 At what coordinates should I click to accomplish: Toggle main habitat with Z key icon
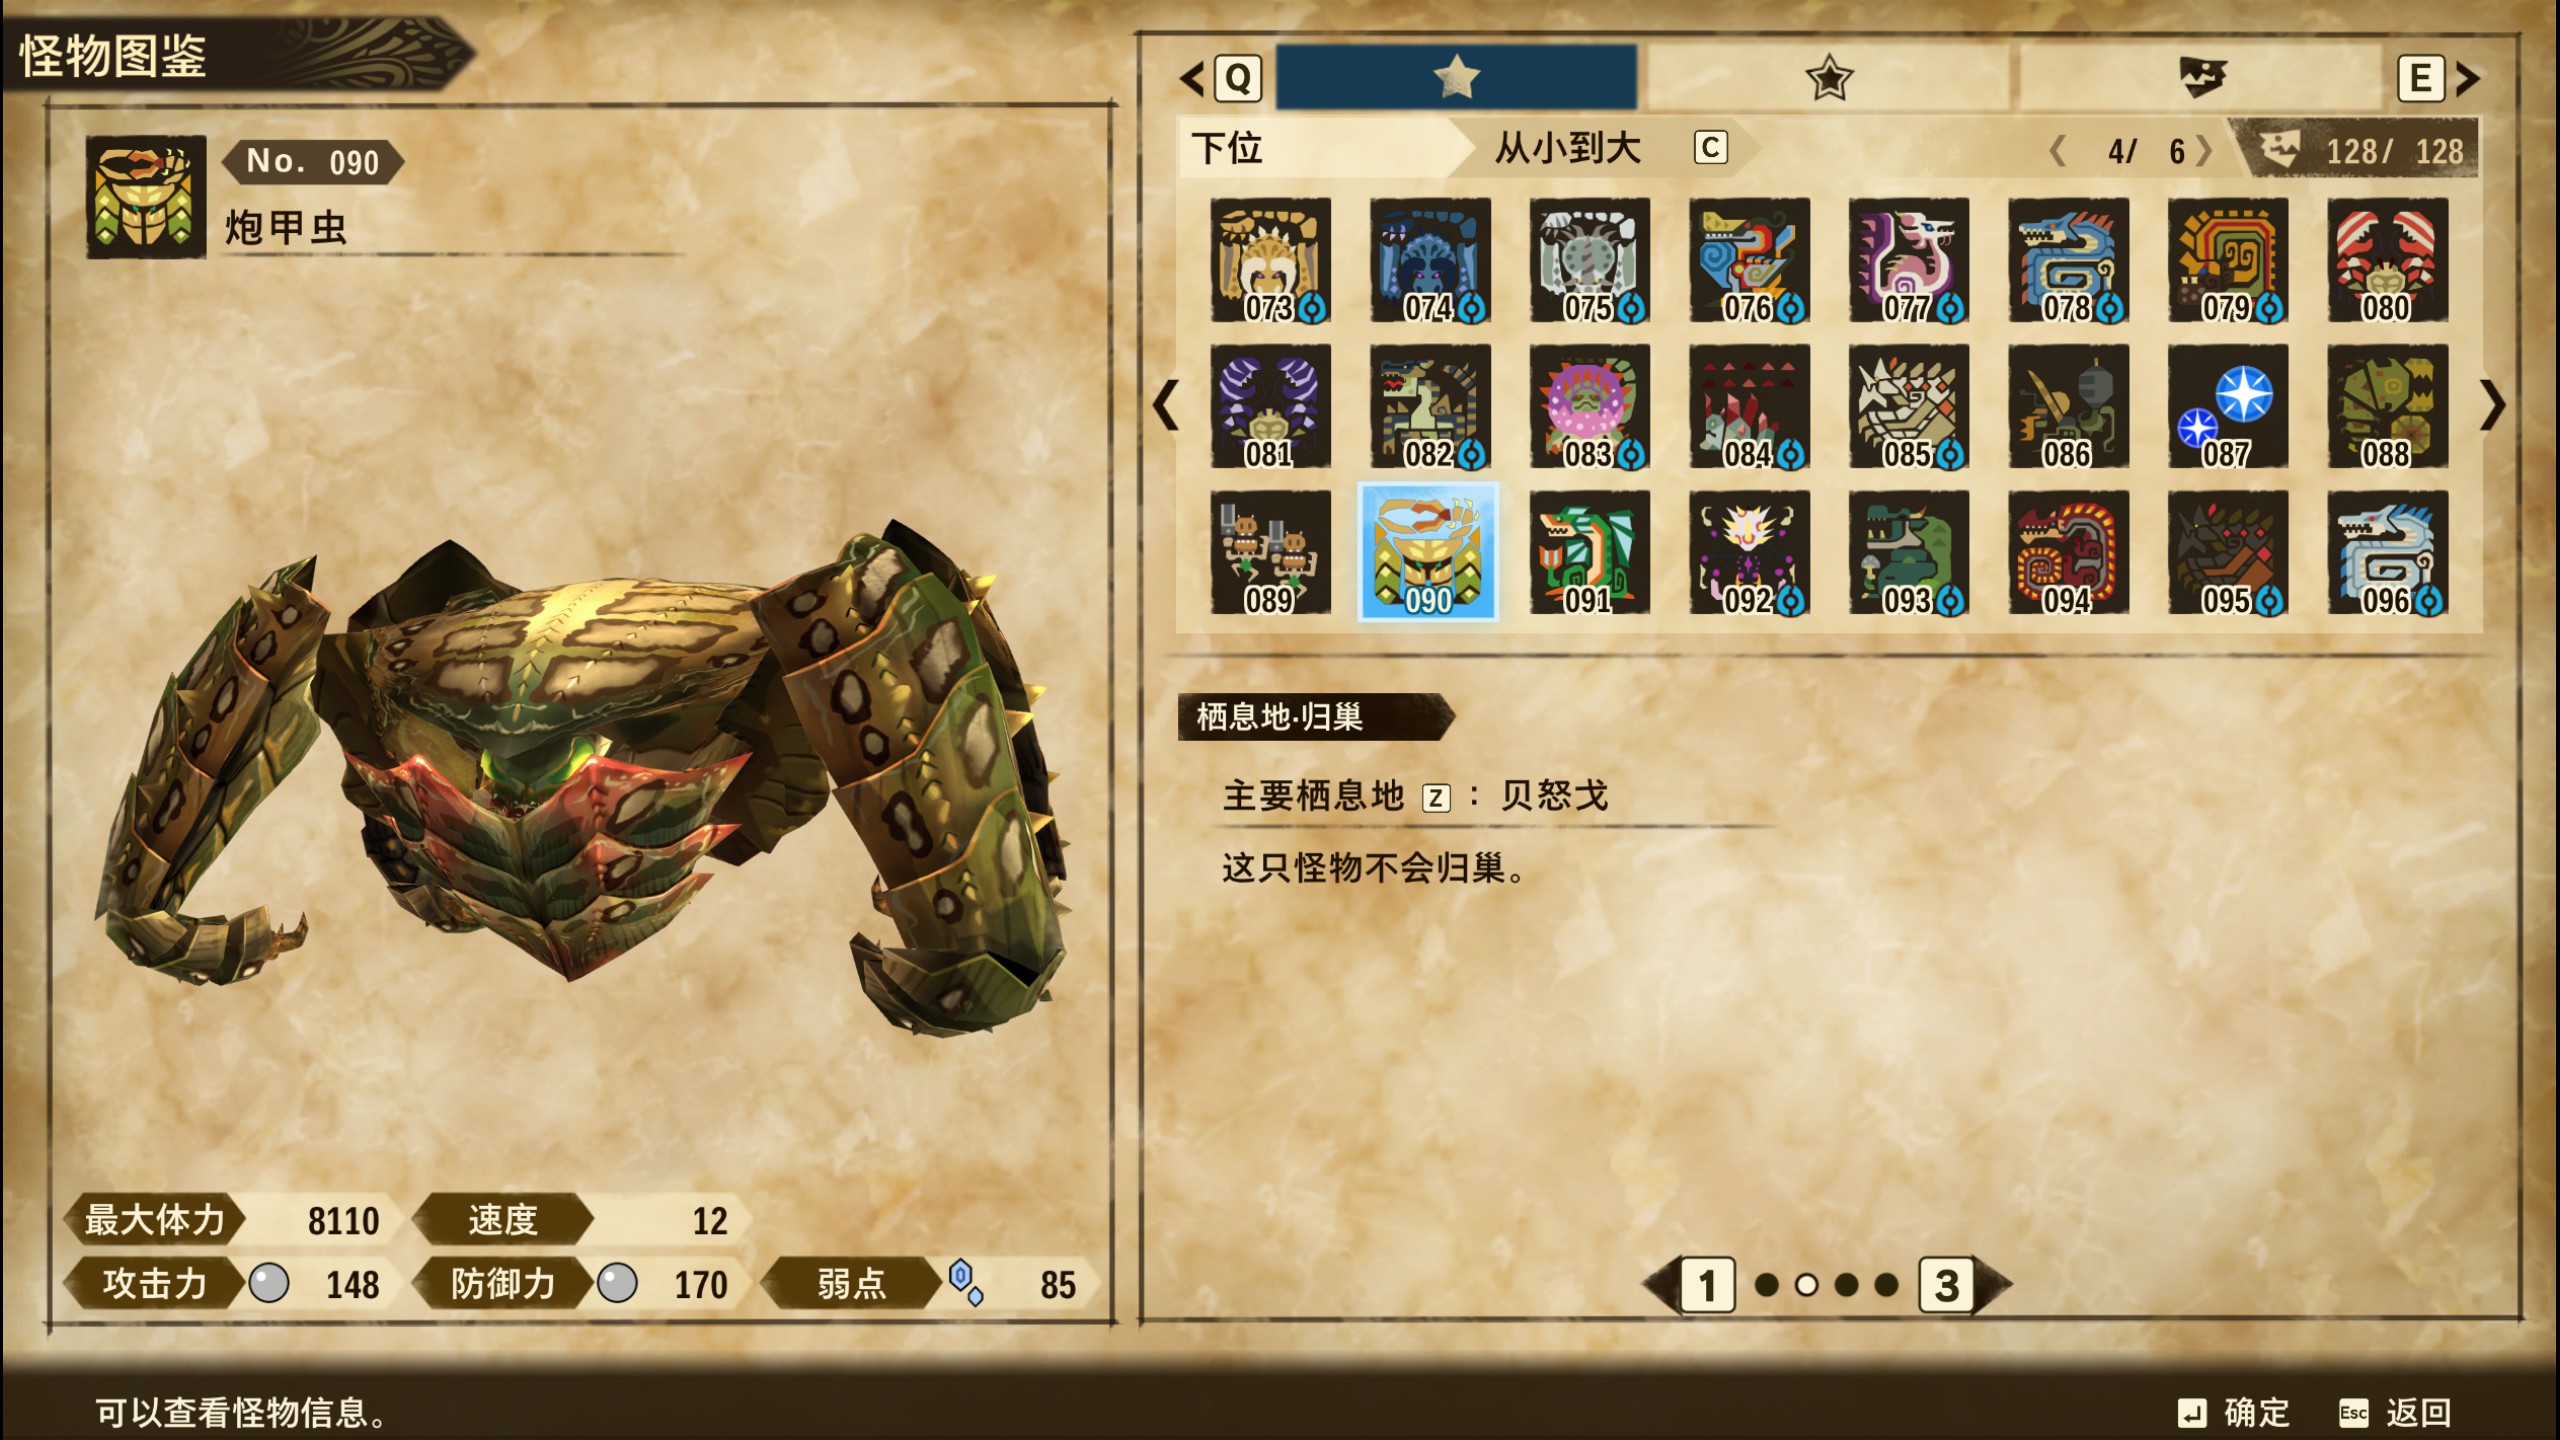point(1436,797)
